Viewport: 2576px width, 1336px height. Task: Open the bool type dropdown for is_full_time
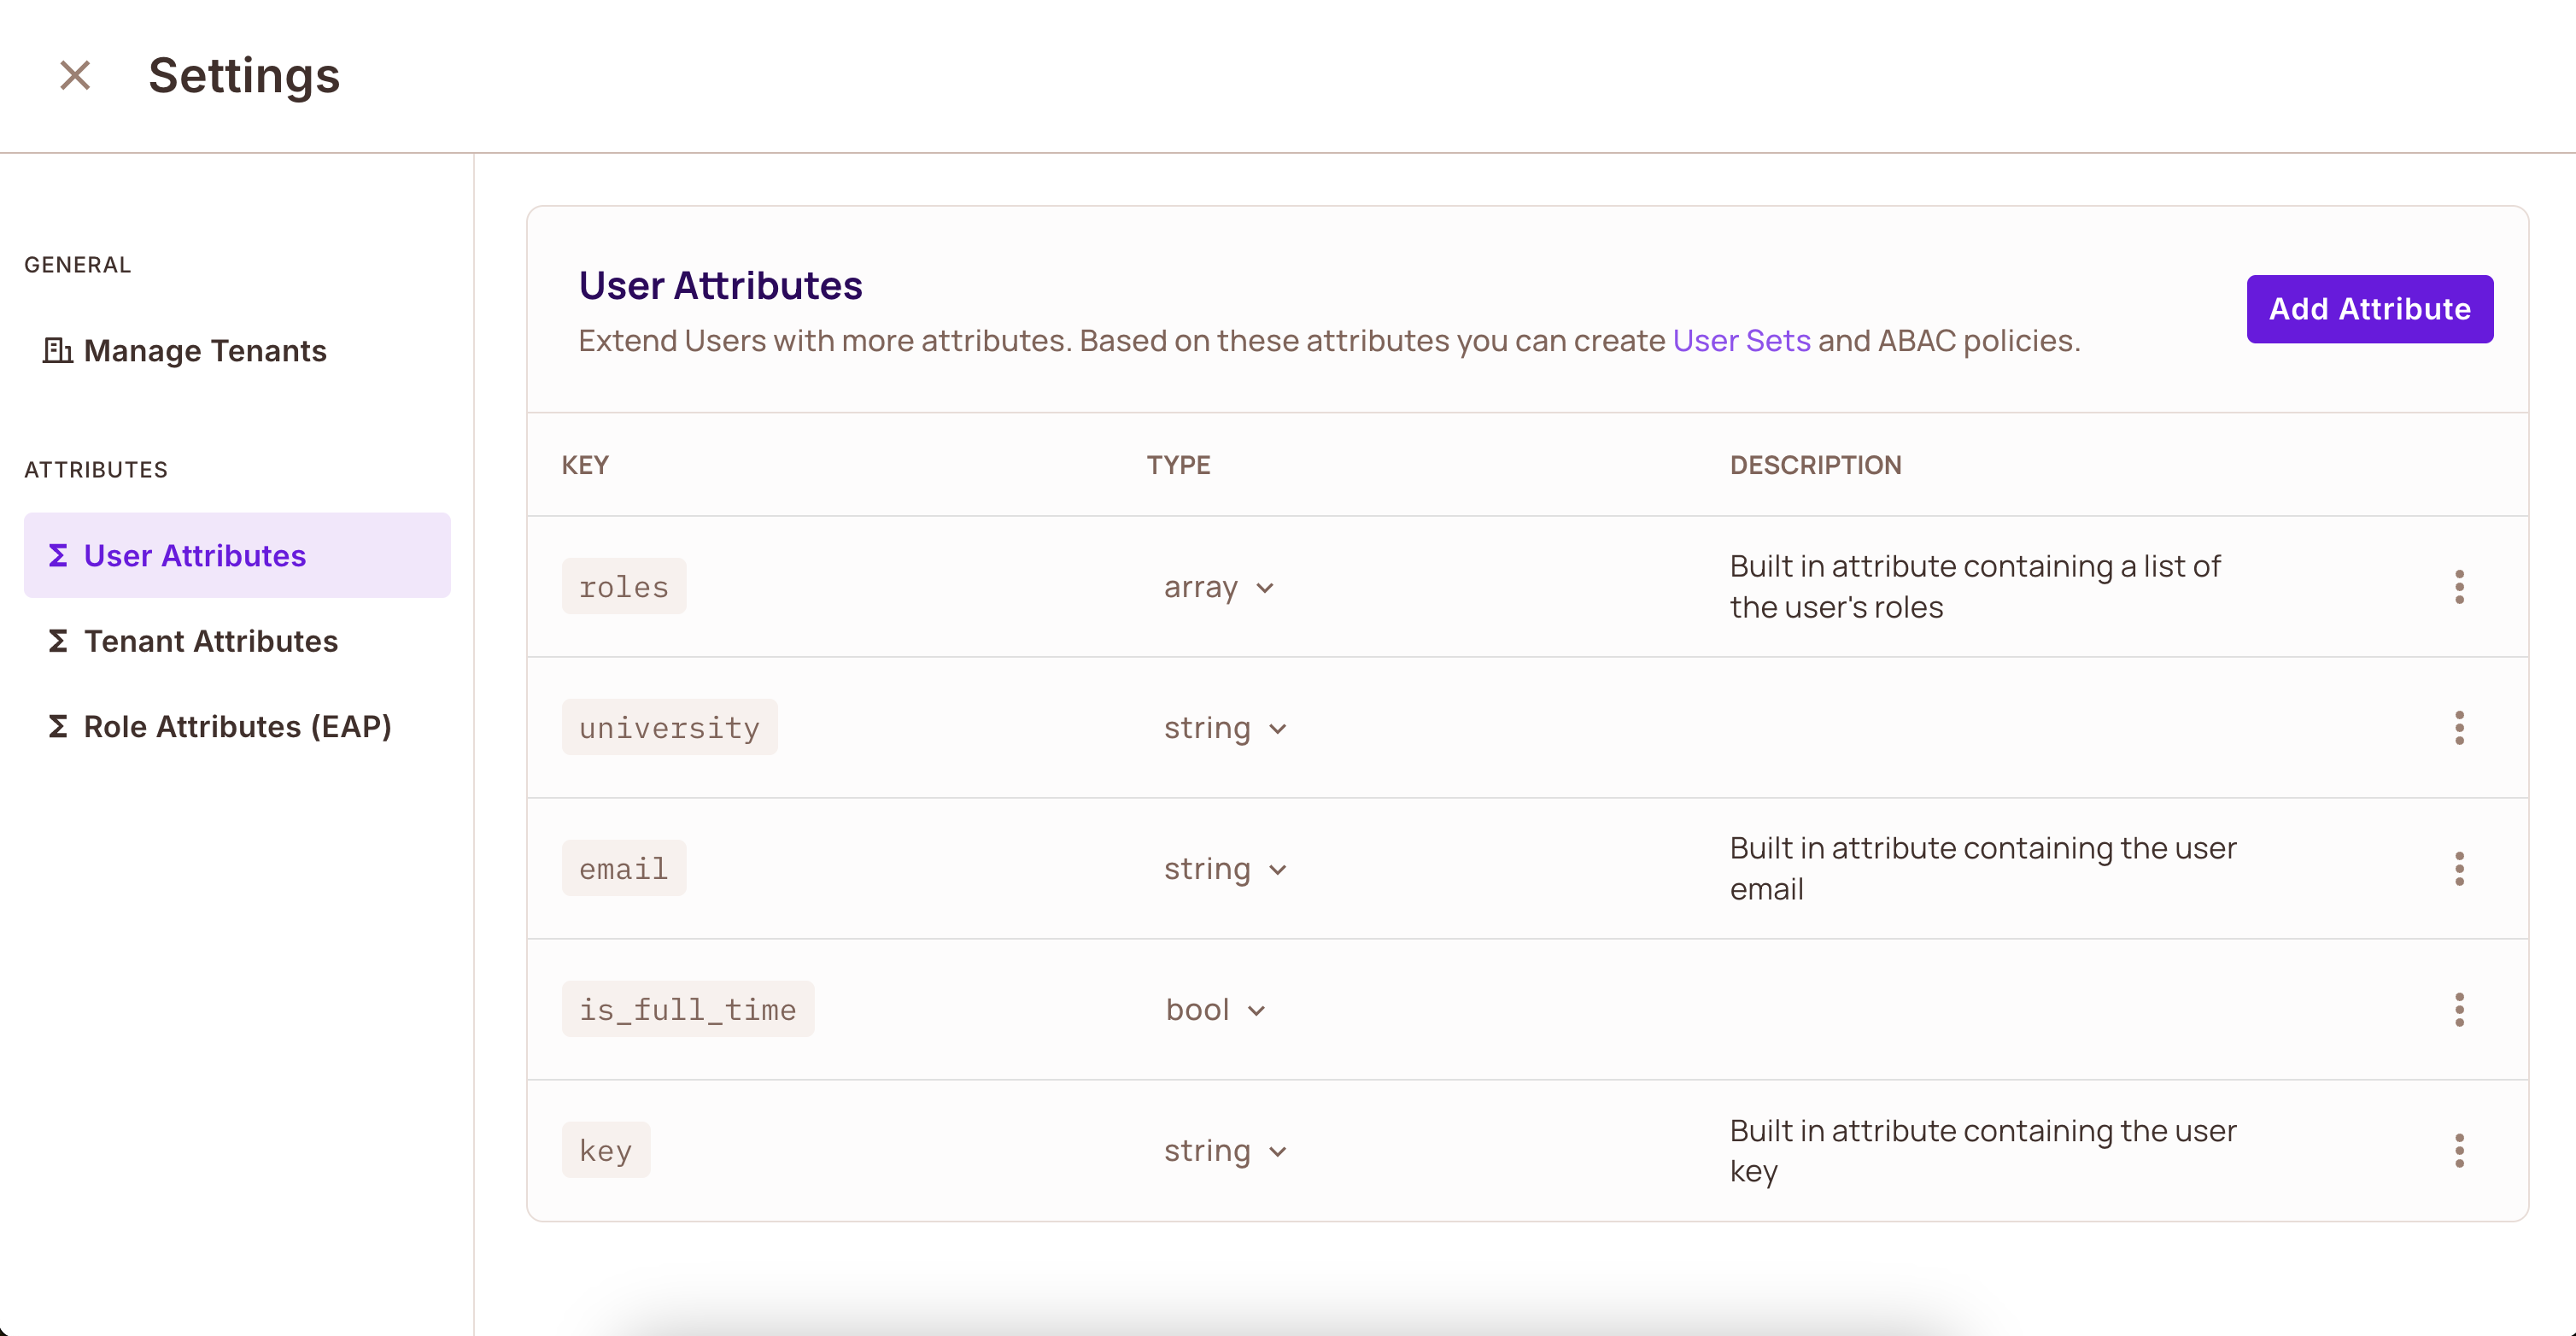[x=1215, y=1010]
